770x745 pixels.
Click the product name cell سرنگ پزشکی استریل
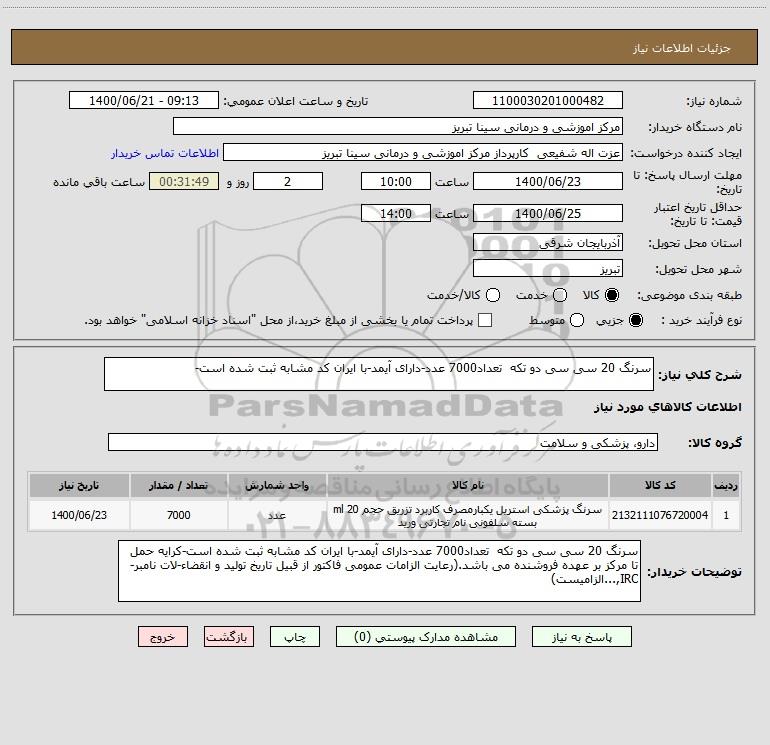pyautogui.click(x=468, y=515)
